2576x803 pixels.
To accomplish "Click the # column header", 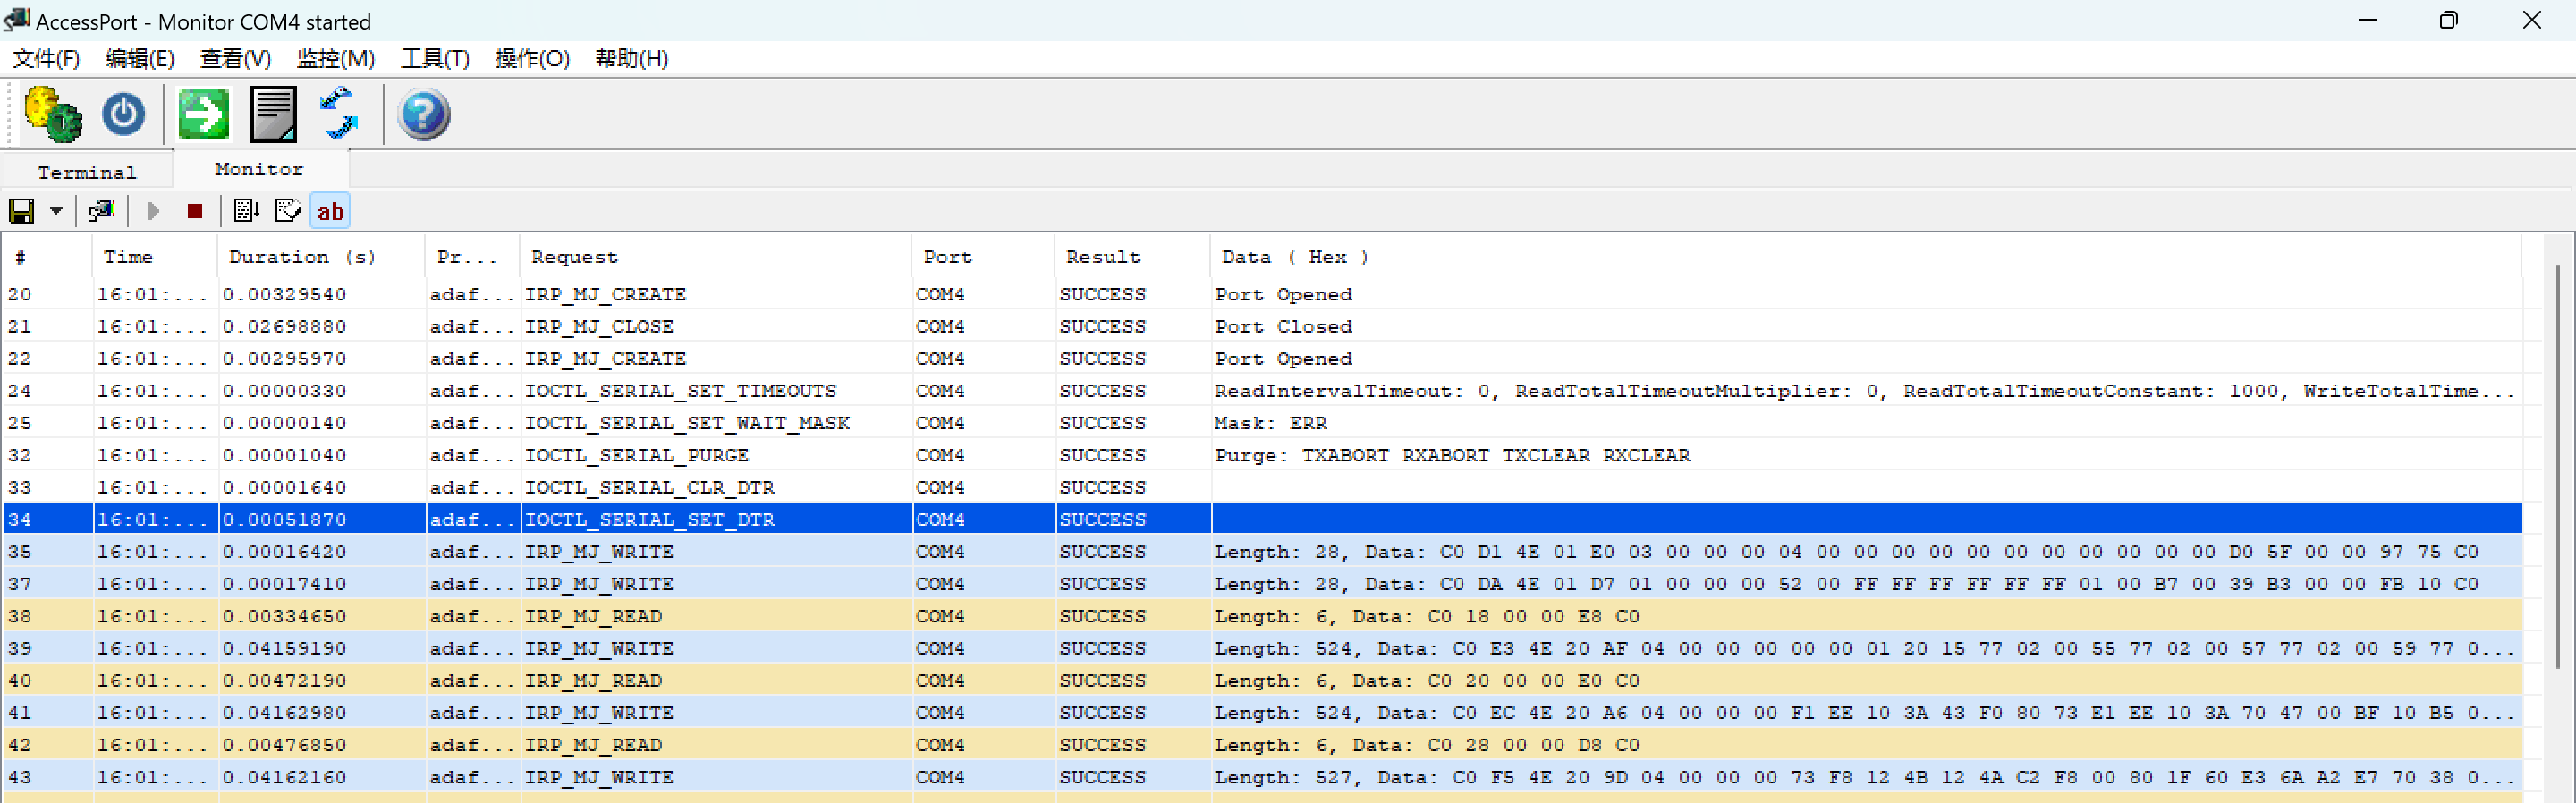I will pos(47,257).
